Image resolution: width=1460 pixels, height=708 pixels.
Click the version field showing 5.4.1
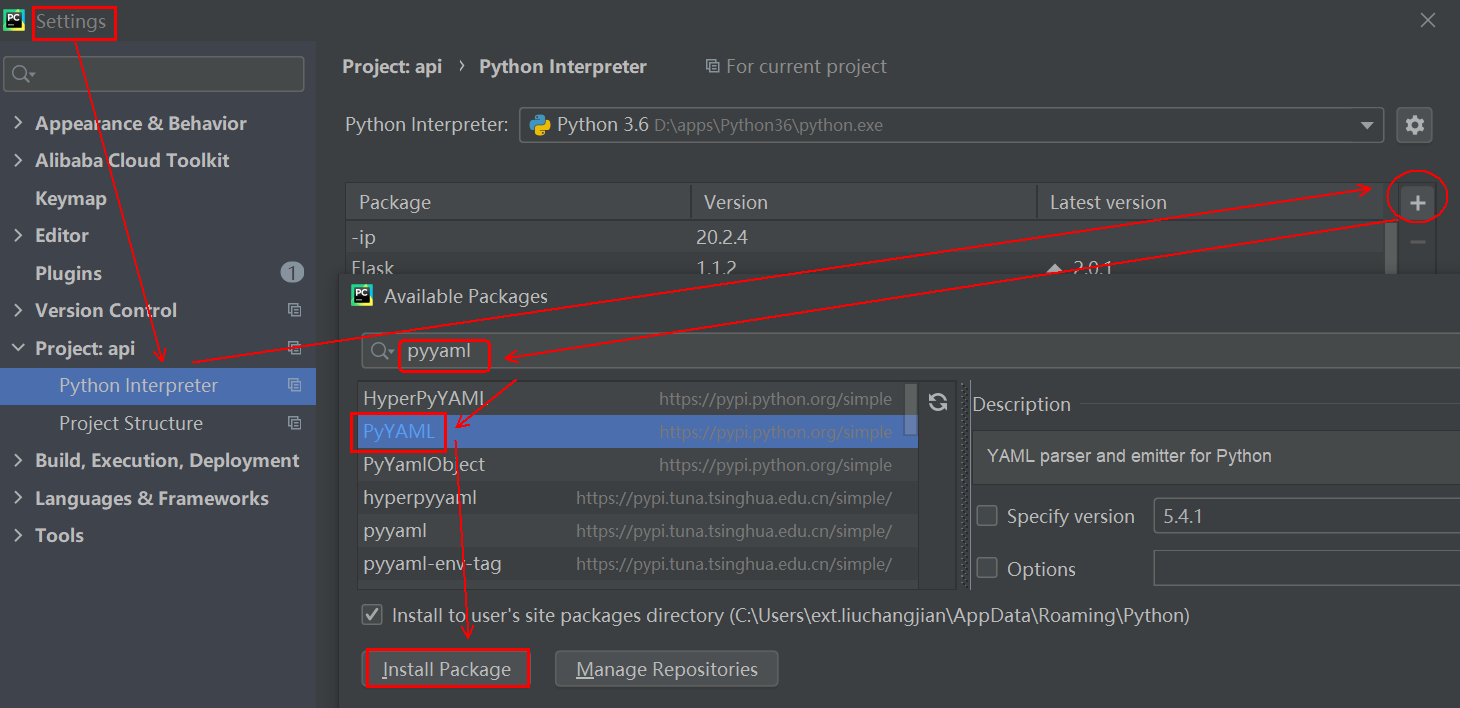click(1306, 516)
